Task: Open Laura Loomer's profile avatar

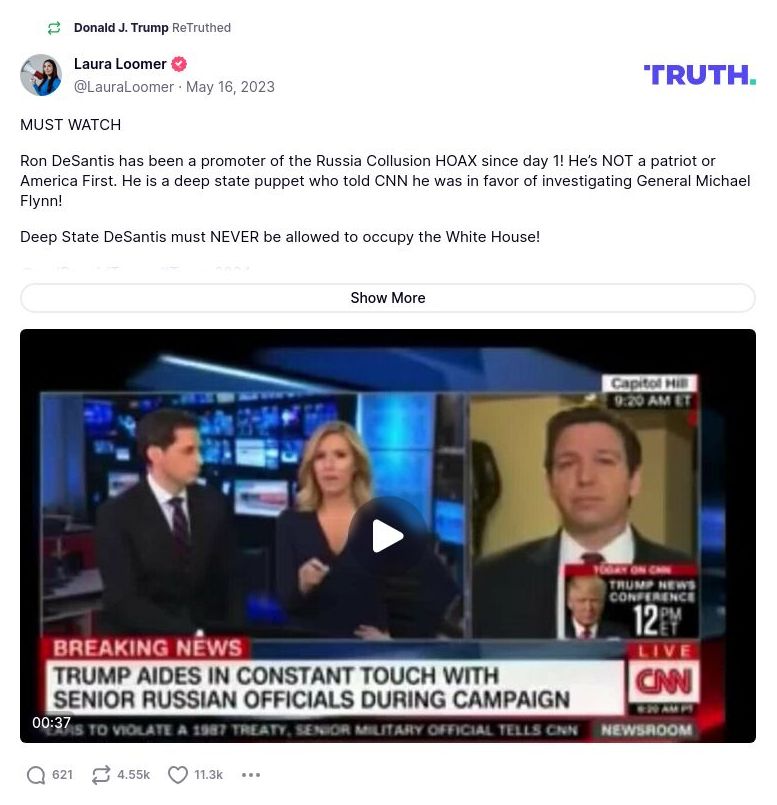Action: pyautogui.click(x=41, y=75)
